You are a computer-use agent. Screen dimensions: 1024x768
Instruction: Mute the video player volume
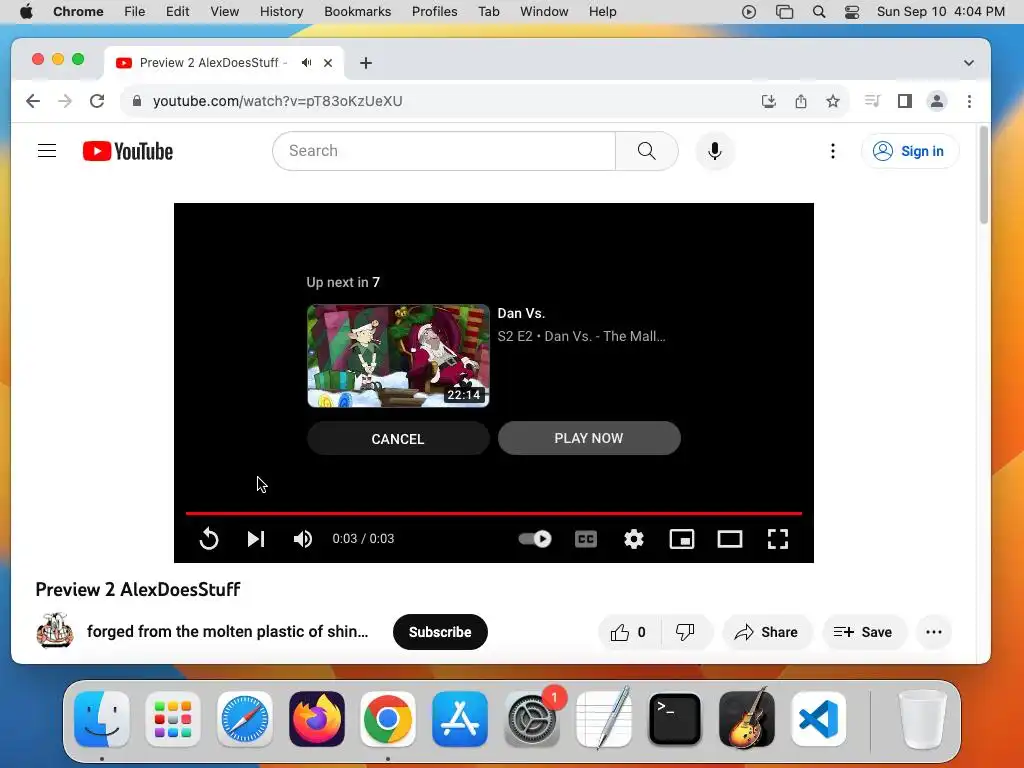click(x=302, y=539)
